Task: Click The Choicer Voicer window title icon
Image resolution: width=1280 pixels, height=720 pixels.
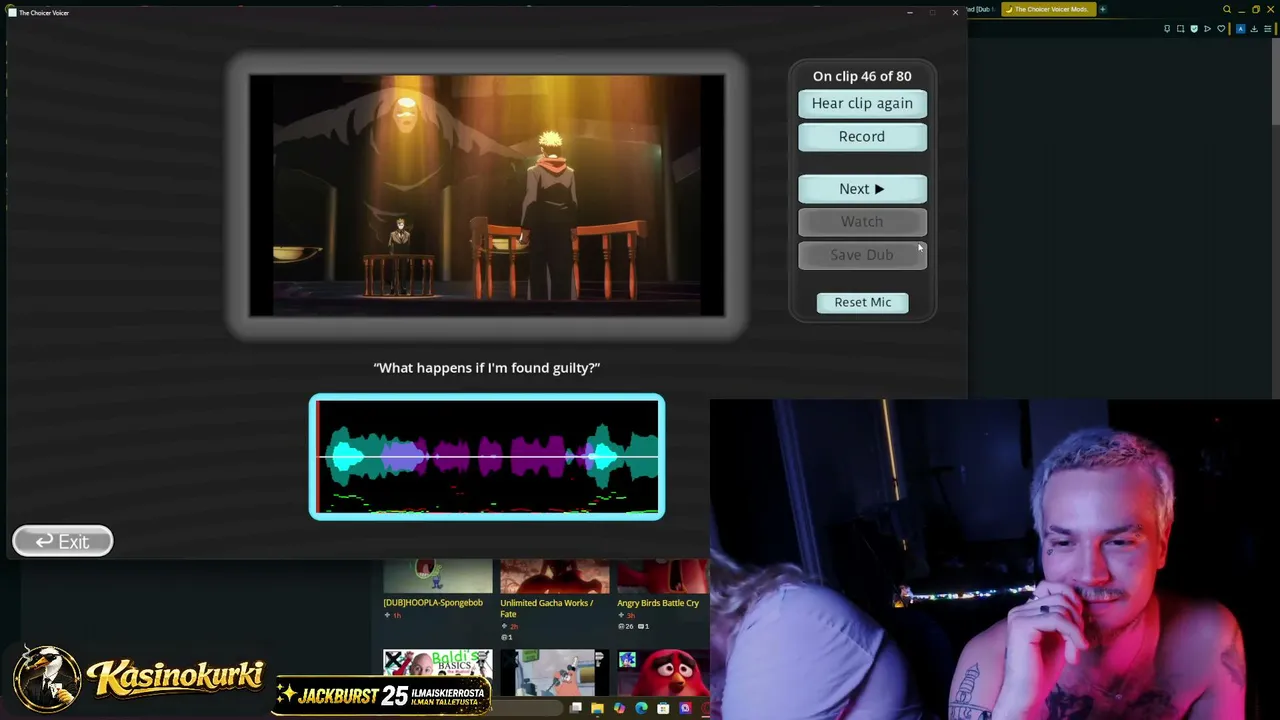Action: (x=12, y=12)
